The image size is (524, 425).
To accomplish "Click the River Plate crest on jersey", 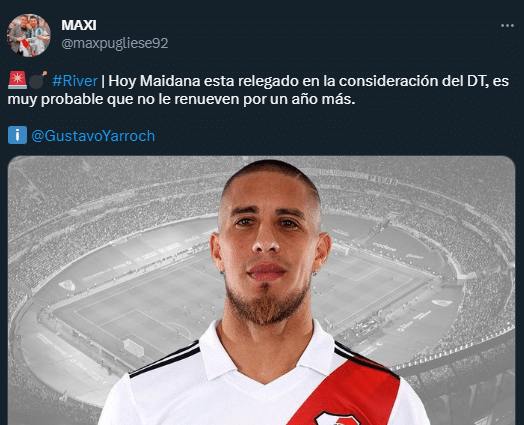I will point(338,418).
